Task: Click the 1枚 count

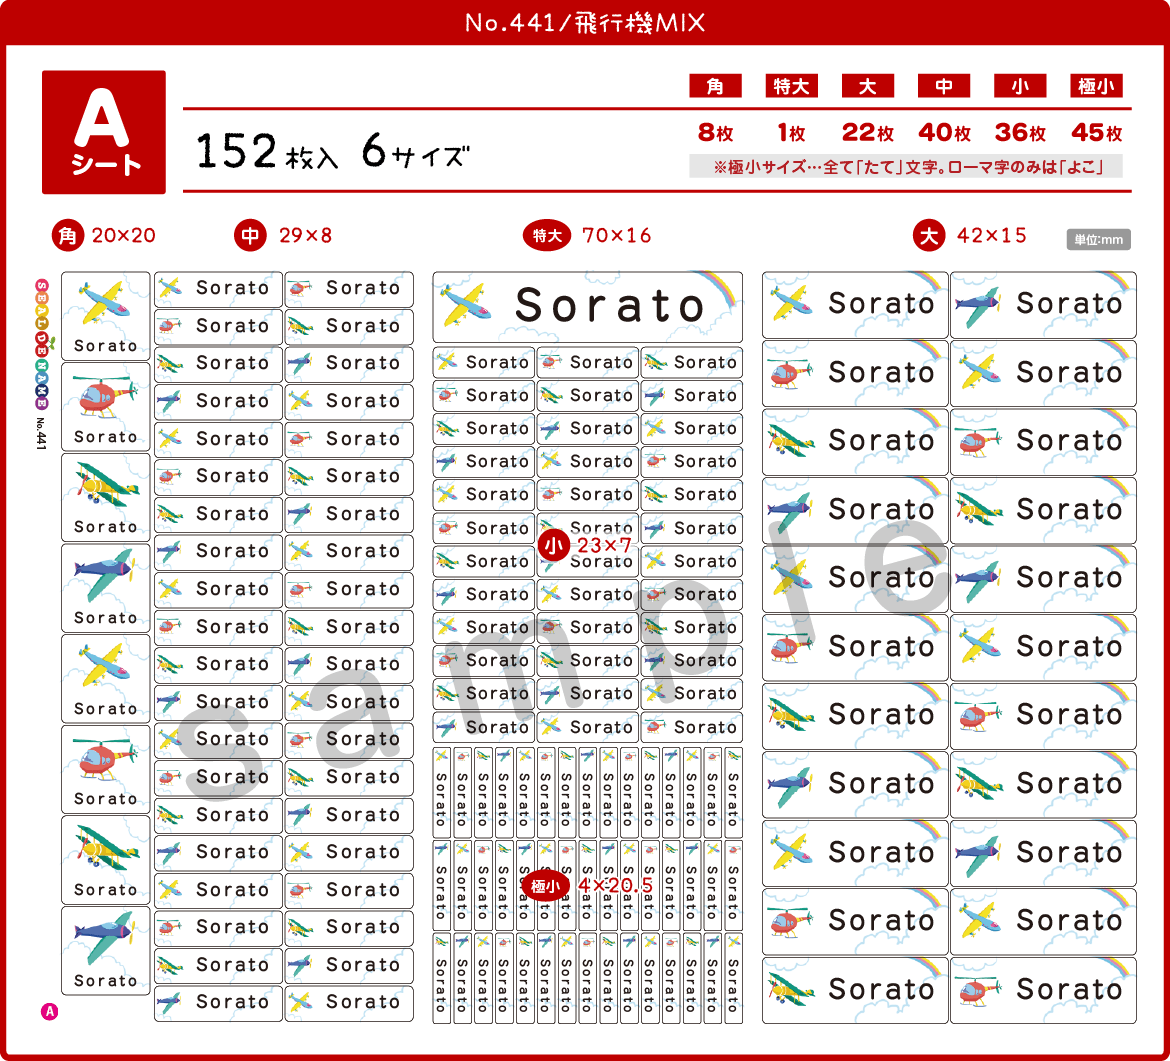Action: [x=792, y=133]
